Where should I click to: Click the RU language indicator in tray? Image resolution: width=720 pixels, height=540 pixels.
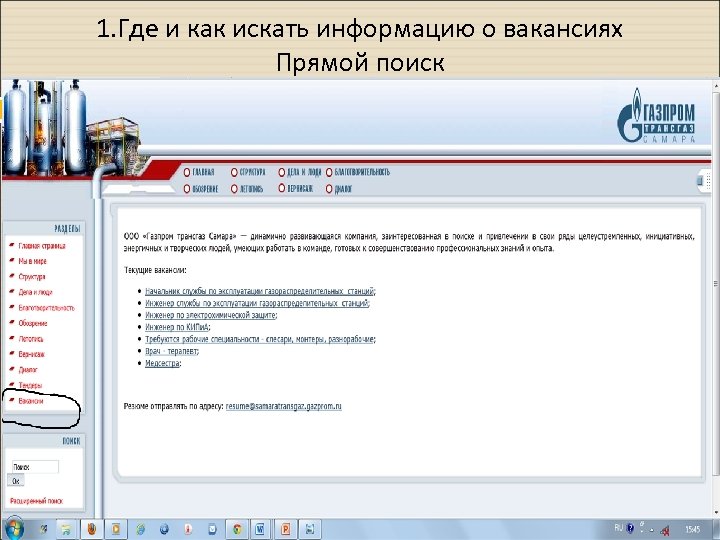(x=619, y=528)
